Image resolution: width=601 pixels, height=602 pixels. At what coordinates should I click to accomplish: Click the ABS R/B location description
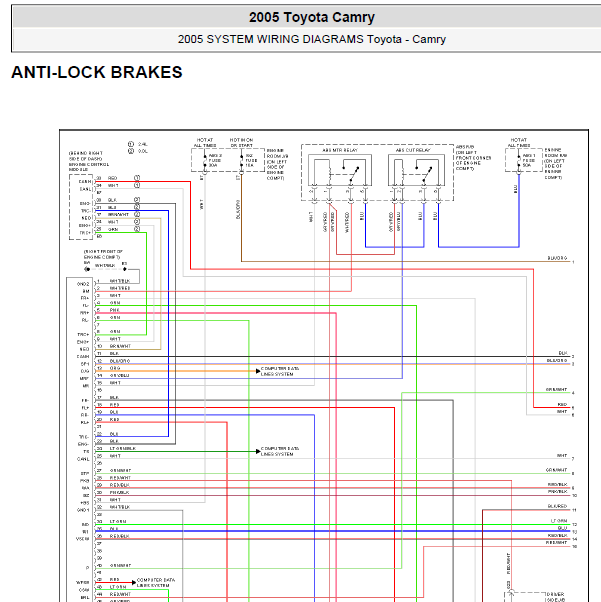tap(473, 158)
